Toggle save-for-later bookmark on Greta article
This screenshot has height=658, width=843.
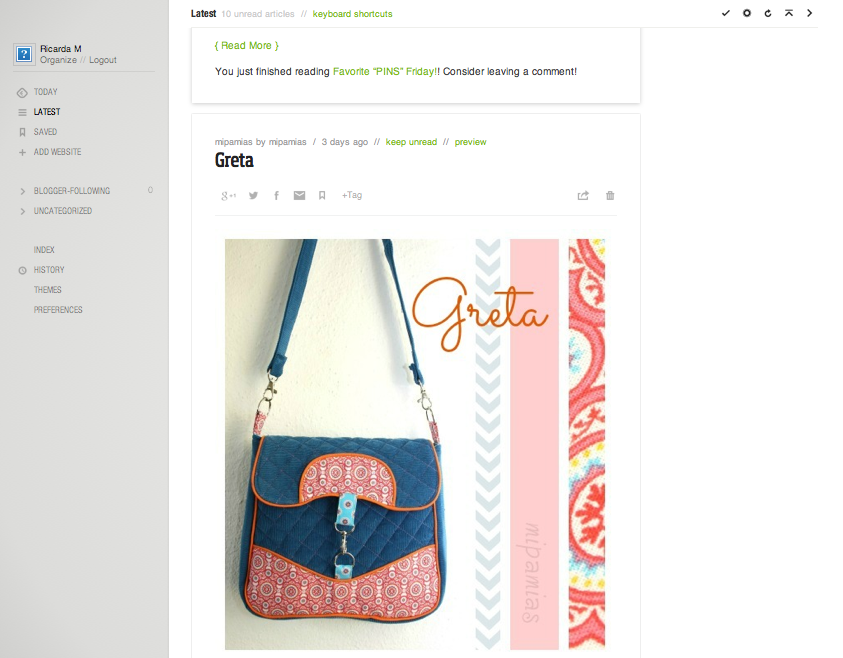point(322,196)
